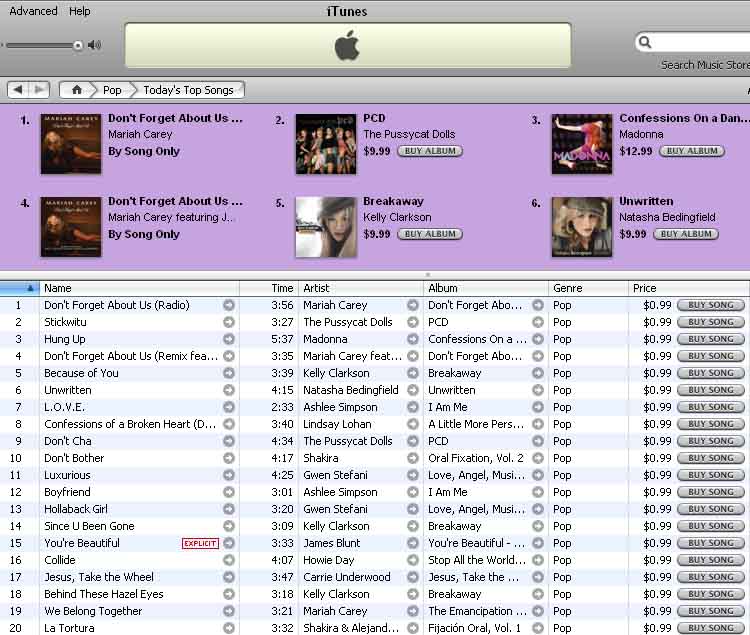750x635 pixels.
Task: Adjust the volume slider knob
Action: coord(77,45)
